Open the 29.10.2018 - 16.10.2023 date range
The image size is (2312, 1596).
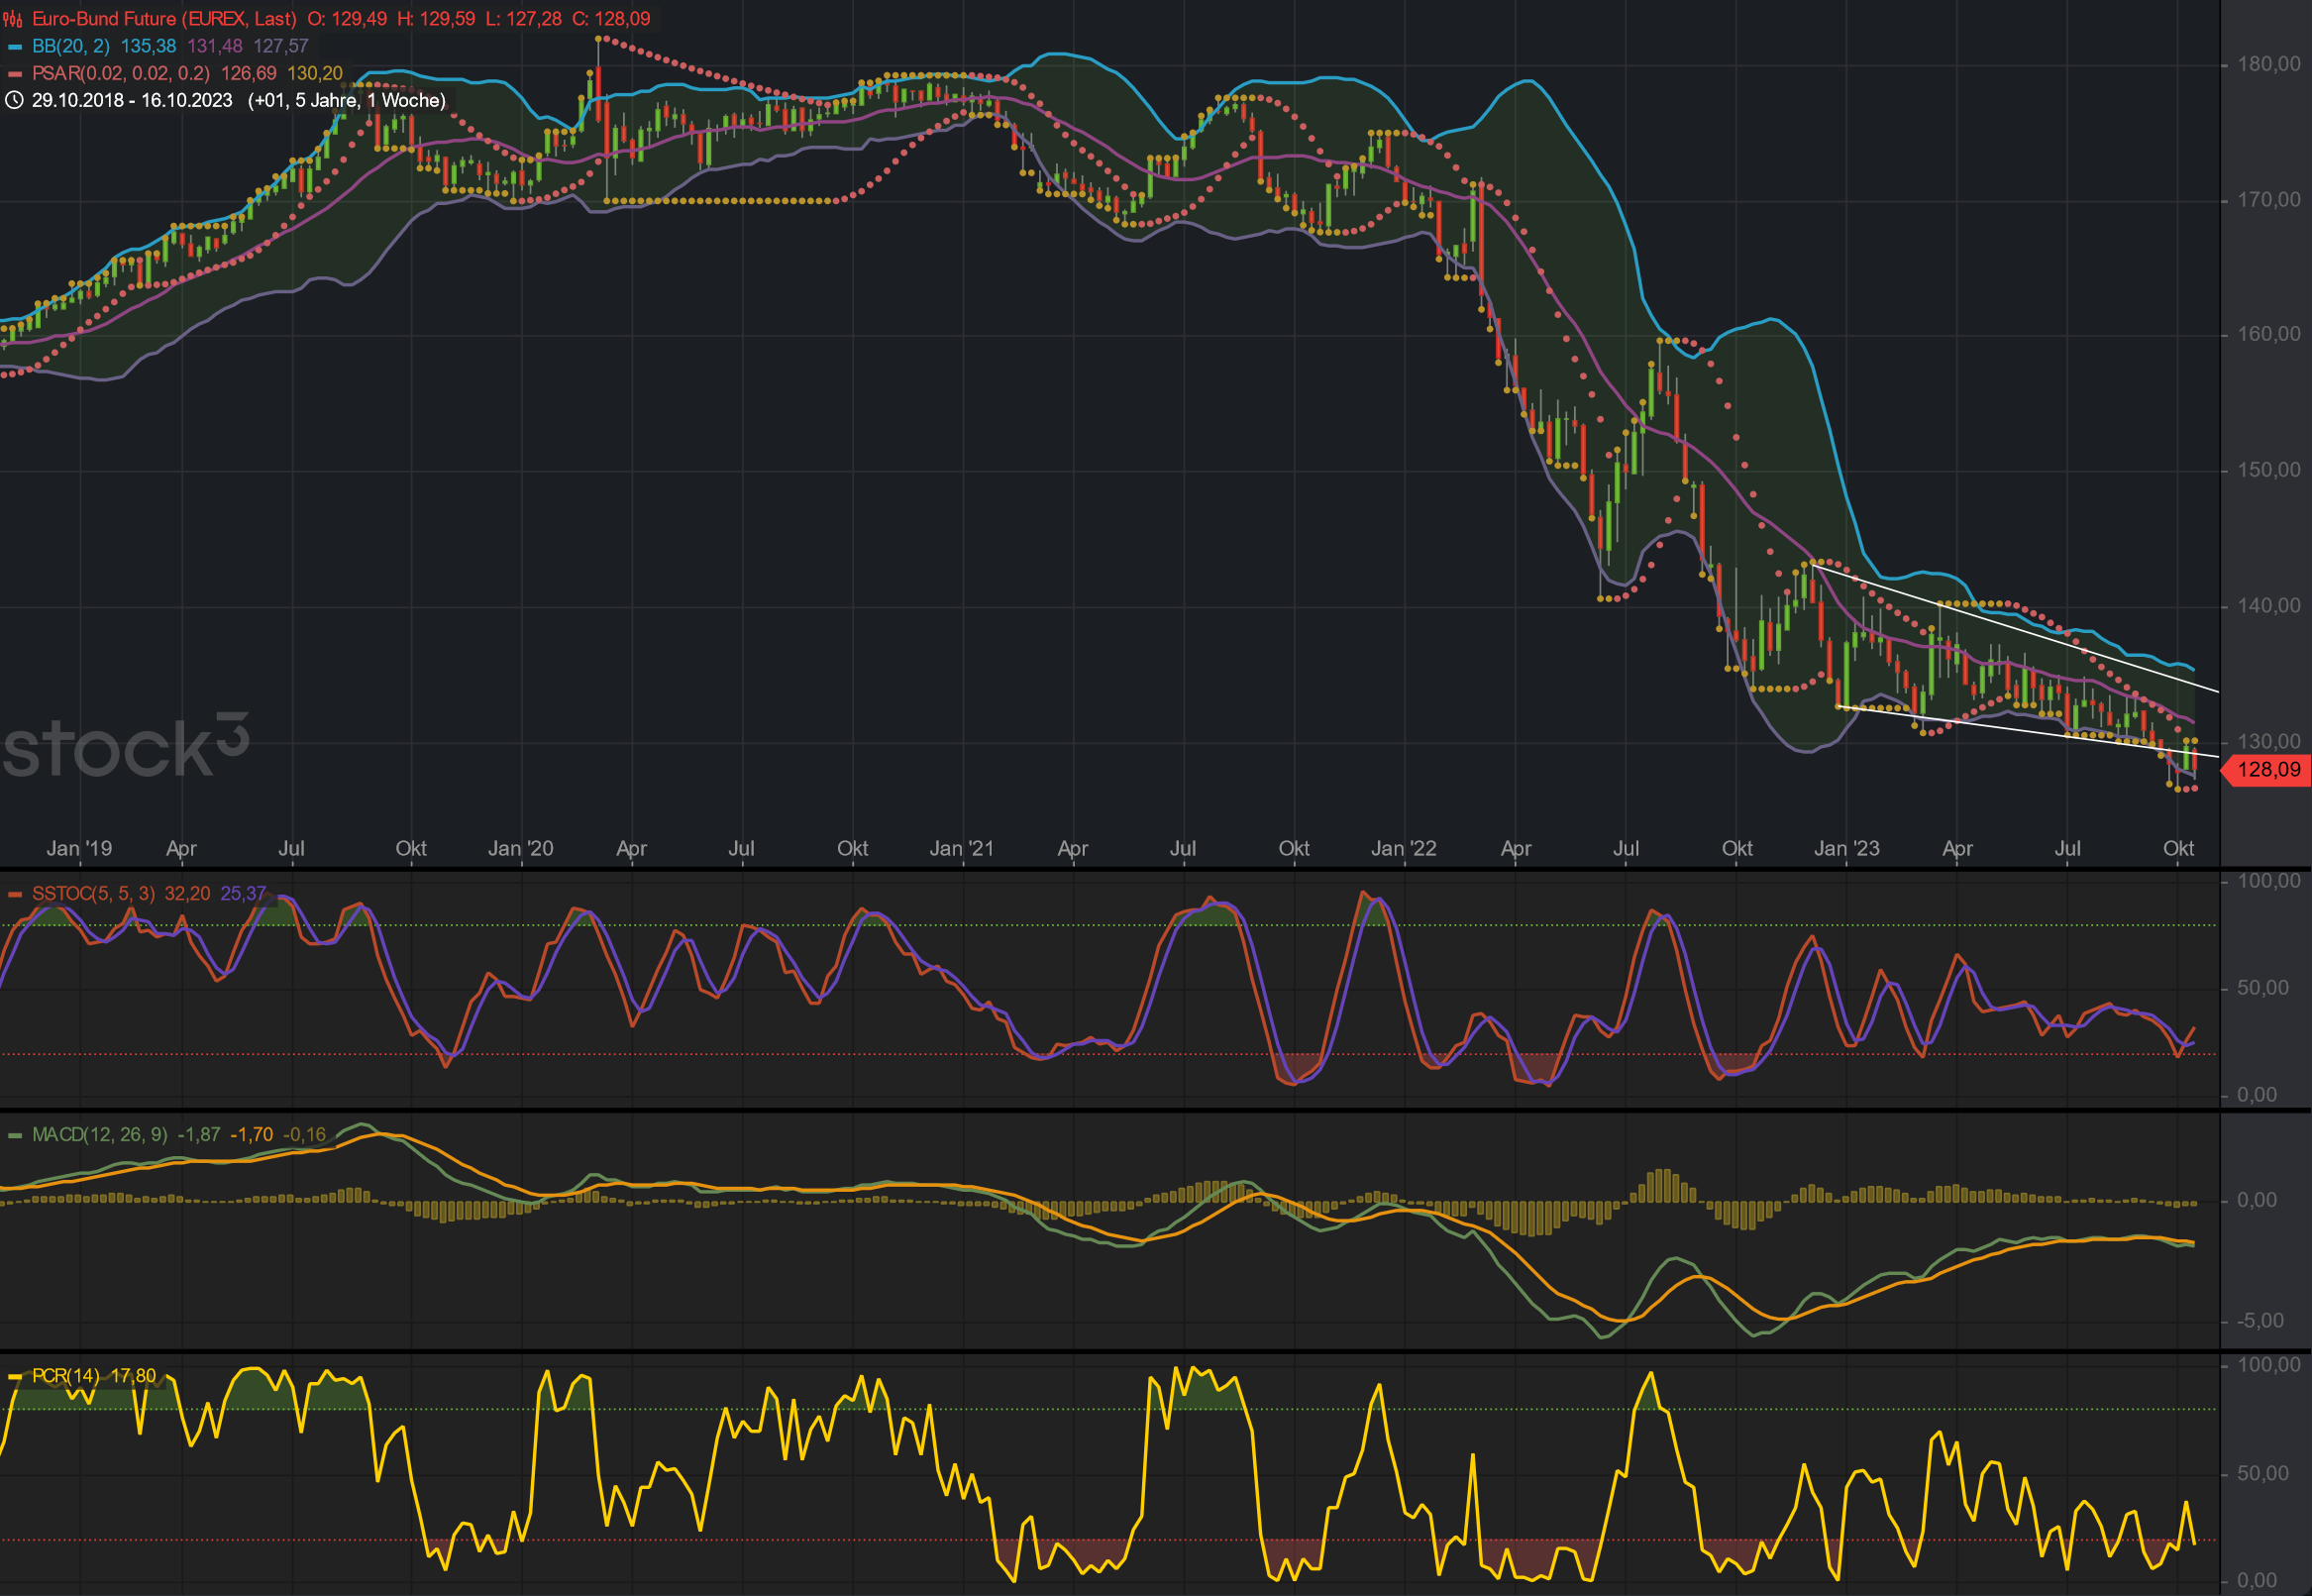(x=132, y=101)
